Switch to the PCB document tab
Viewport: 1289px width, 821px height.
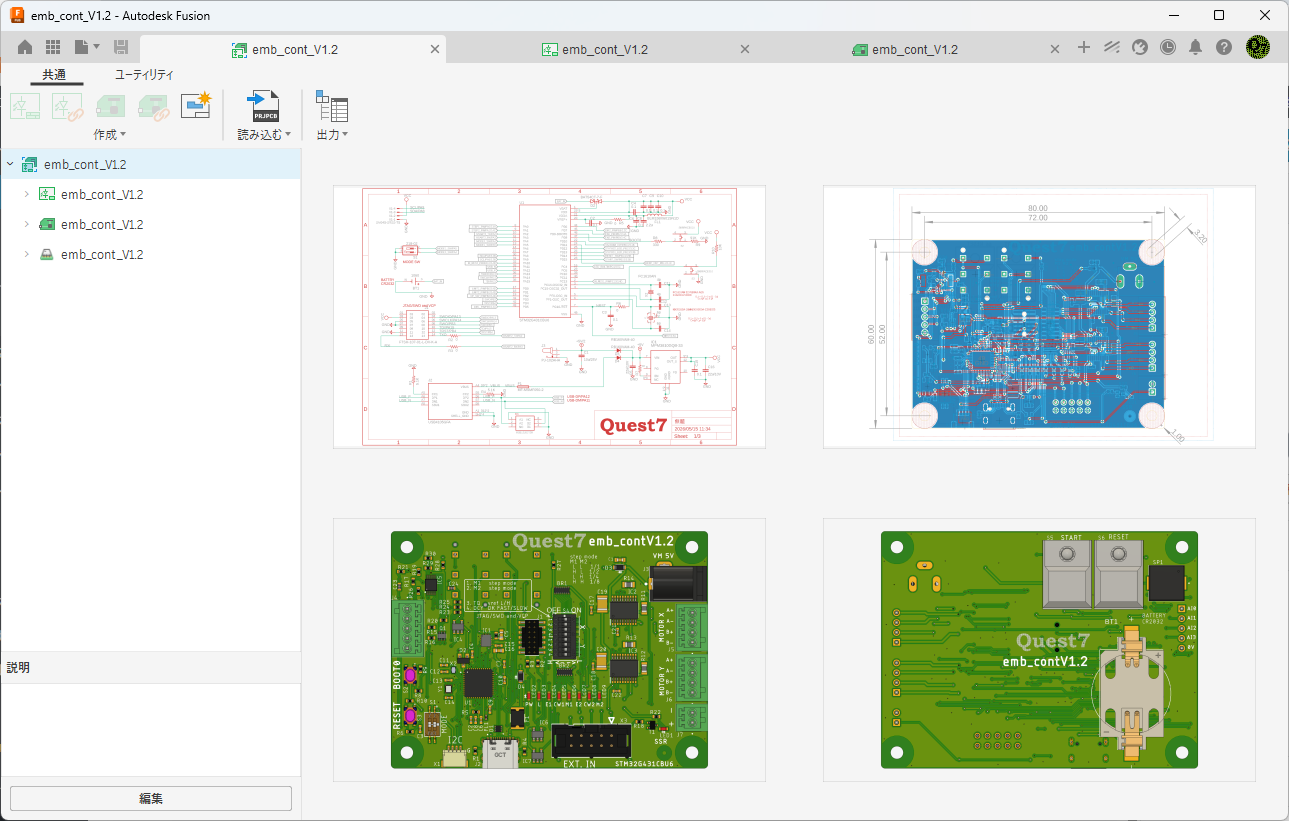(x=913, y=49)
